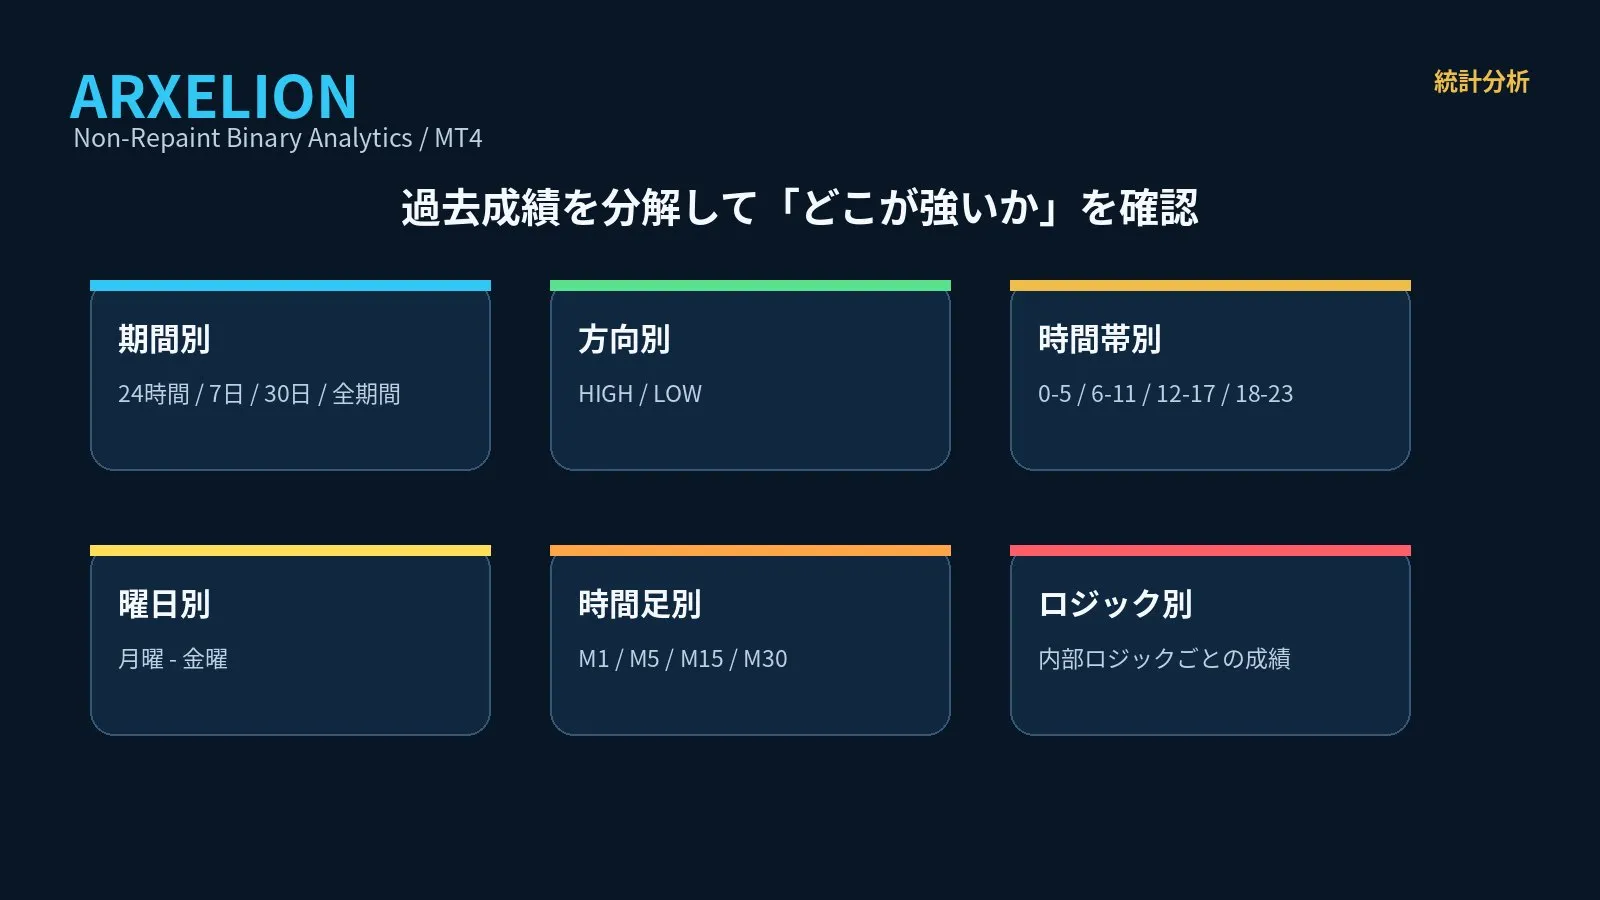Viewport: 1600px width, 900px height.
Task: Click the 24時間 / 7日 / 30日 / 全期間 text
Action: [259, 394]
